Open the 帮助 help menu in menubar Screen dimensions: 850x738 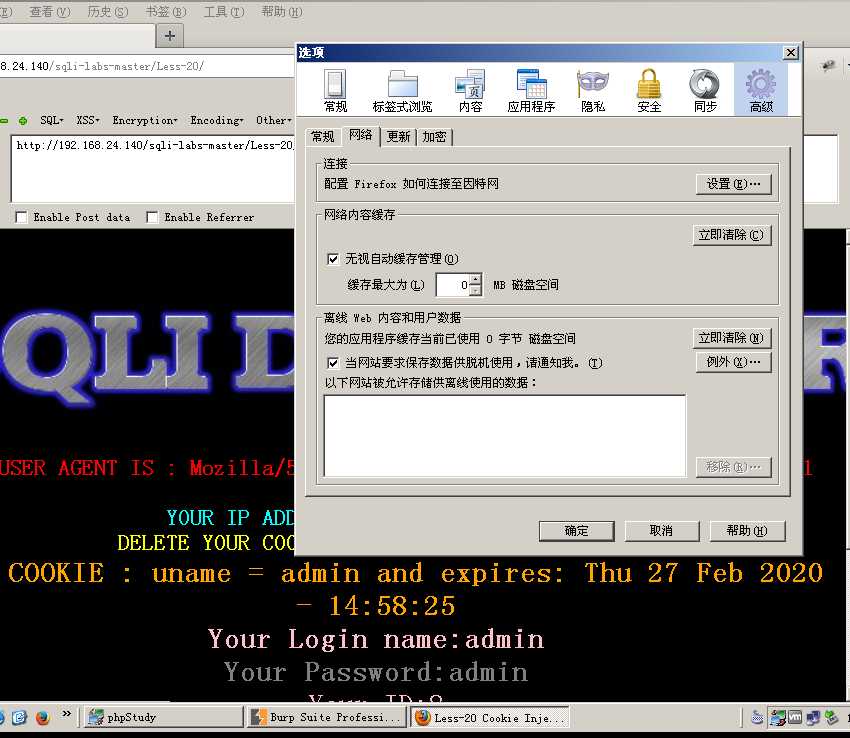282,11
